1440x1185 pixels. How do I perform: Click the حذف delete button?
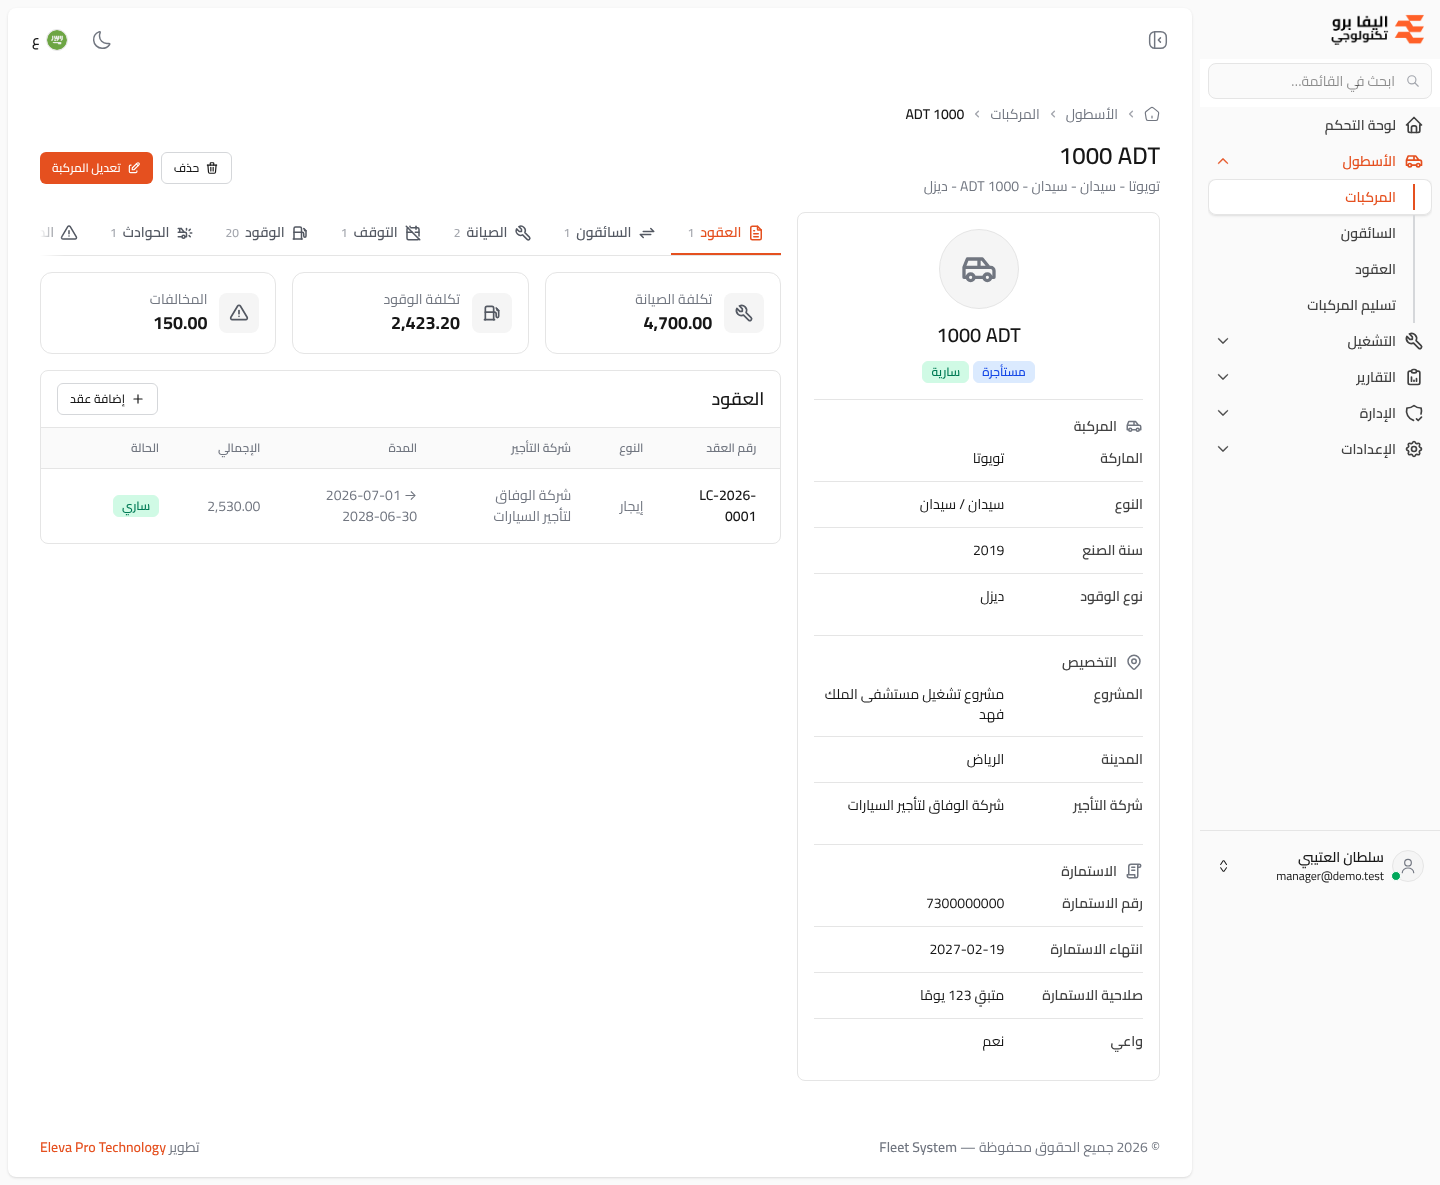tap(196, 168)
